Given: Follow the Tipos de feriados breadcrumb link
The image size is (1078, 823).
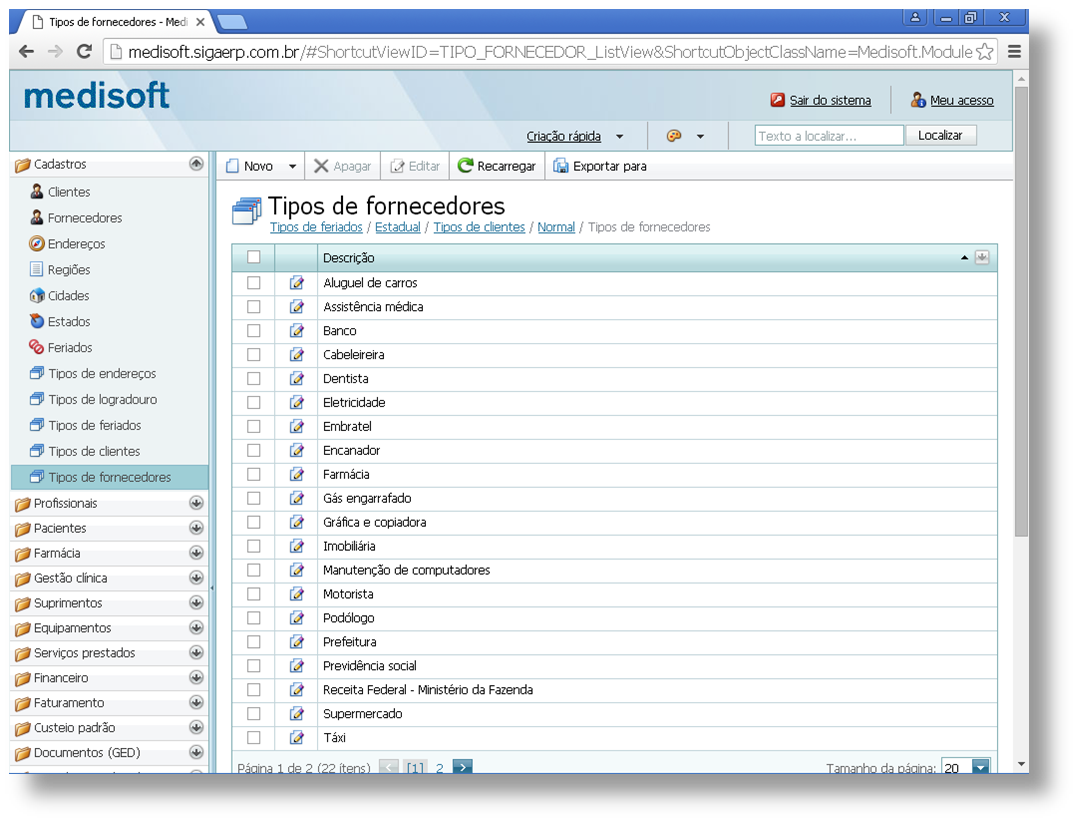Looking at the screenshot, I should (316, 227).
